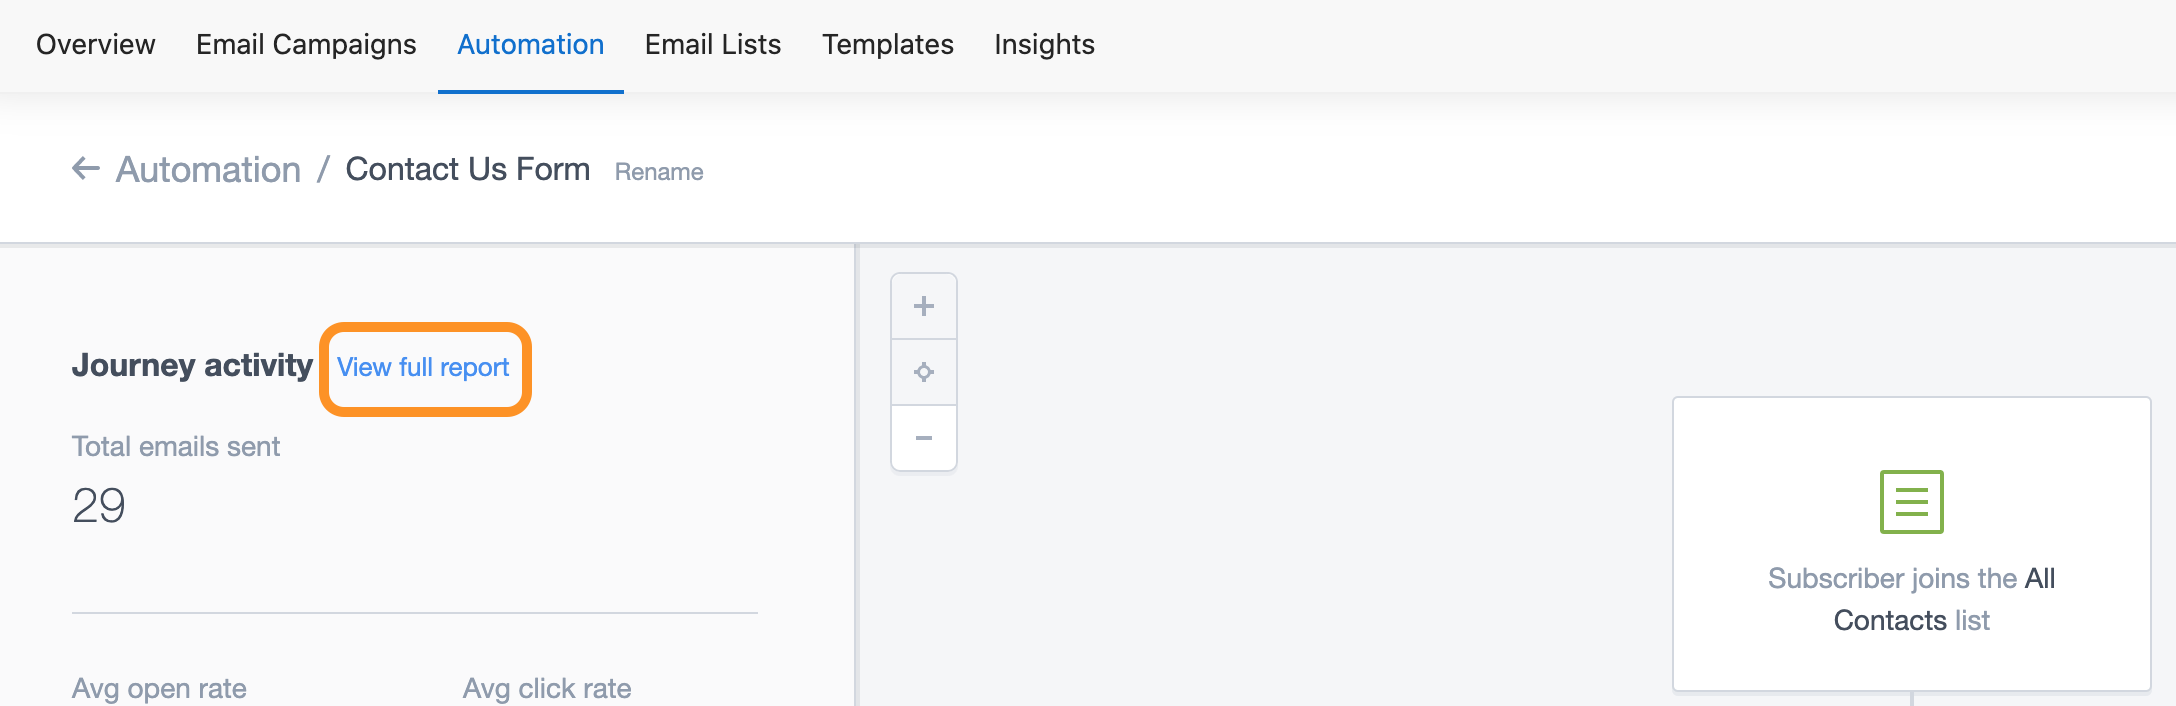Go to Email Lists tab
This screenshot has height=706, width=2176.
(713, 45)
